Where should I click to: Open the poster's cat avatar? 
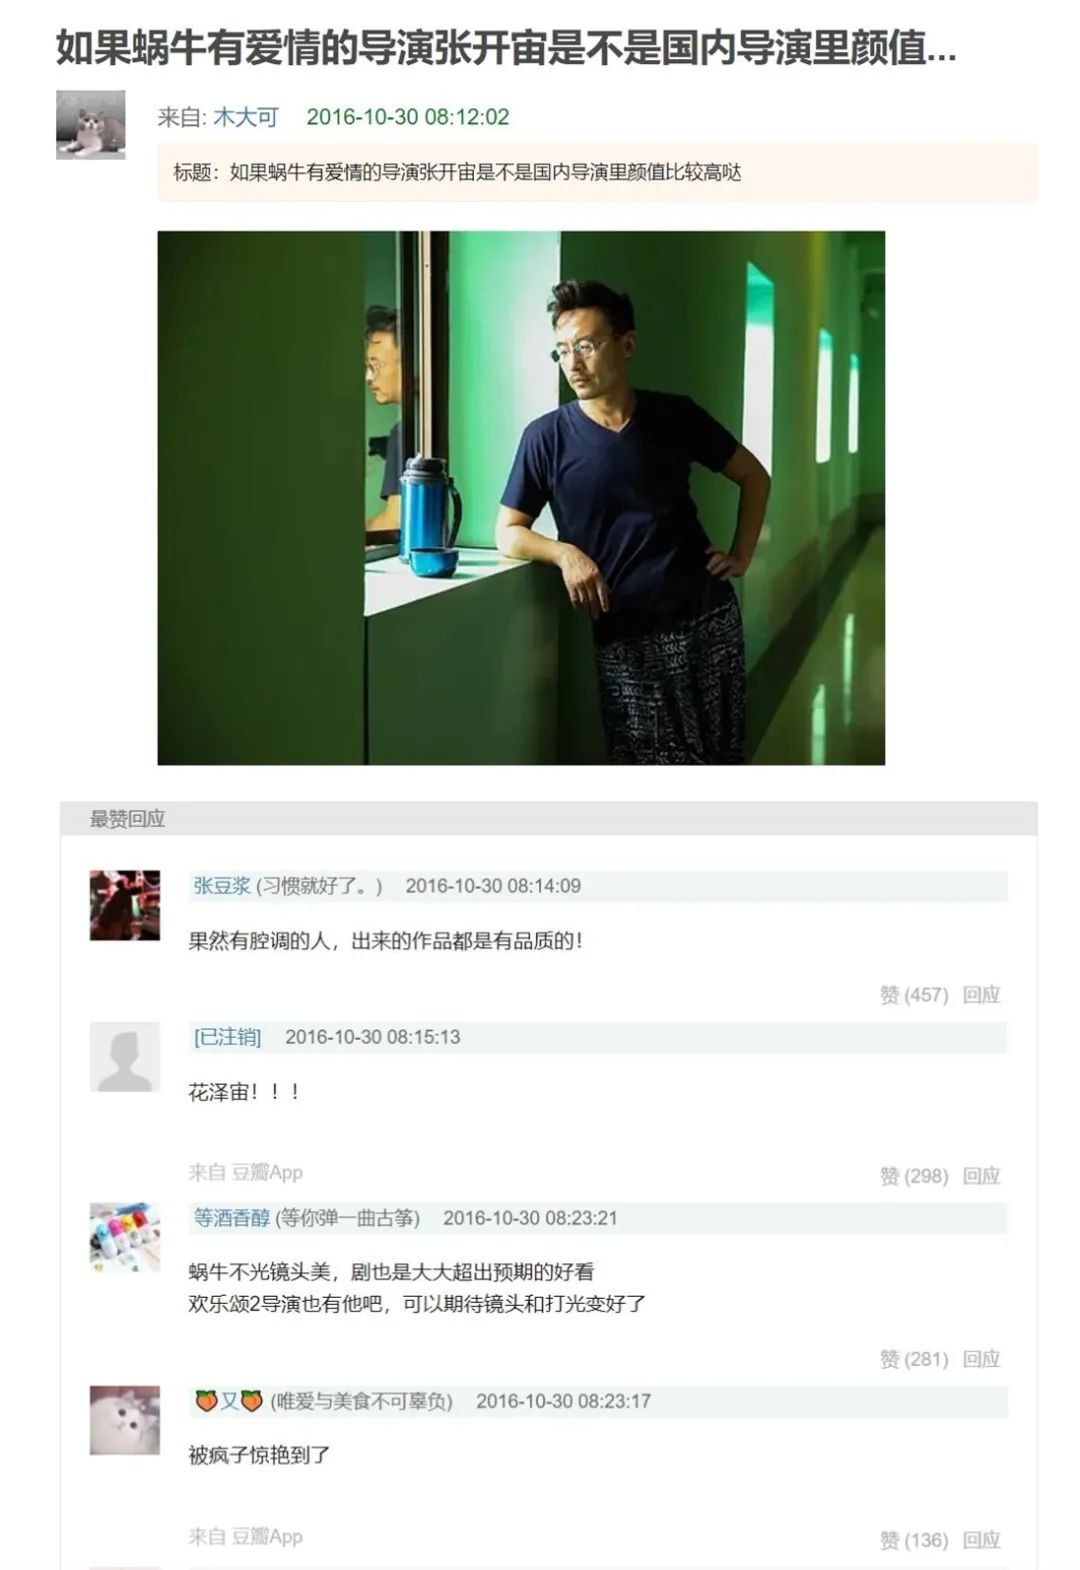[x=90, y=125]
